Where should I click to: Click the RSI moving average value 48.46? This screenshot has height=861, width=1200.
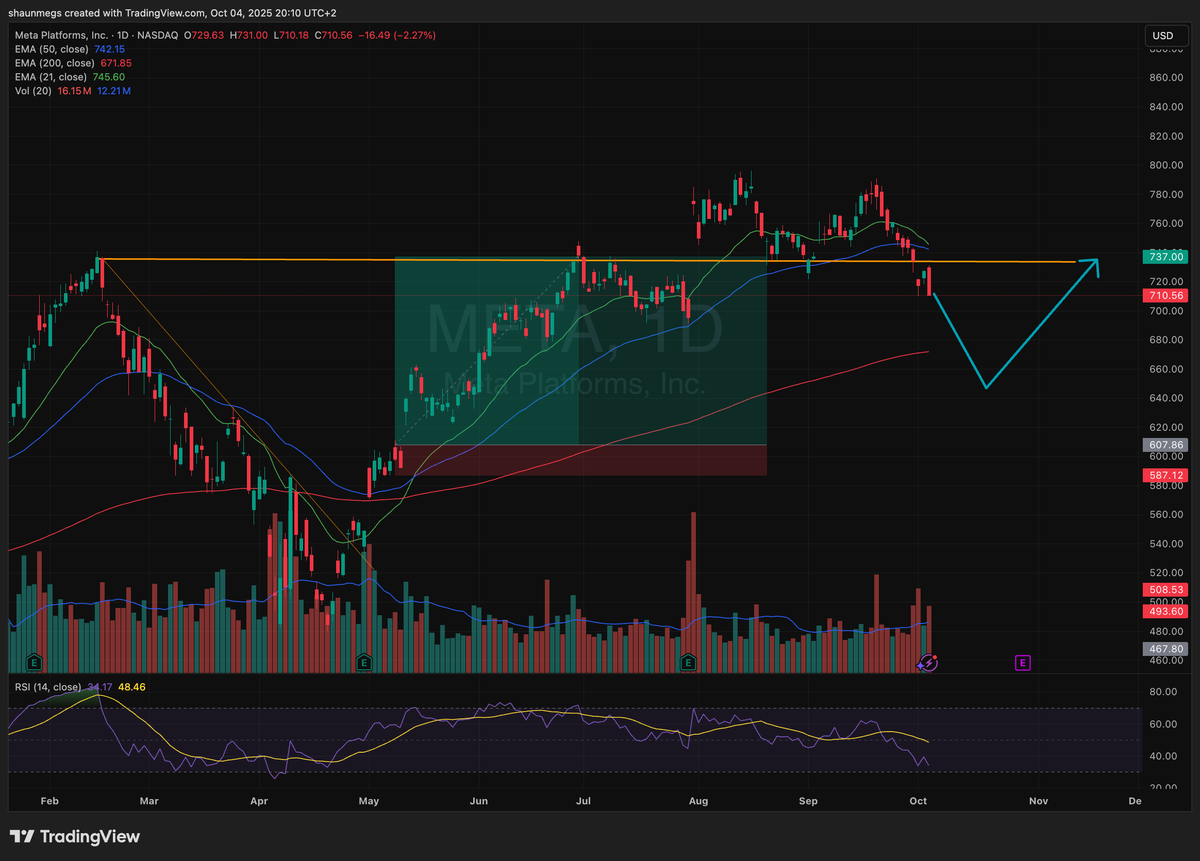[x=132, y=687]
